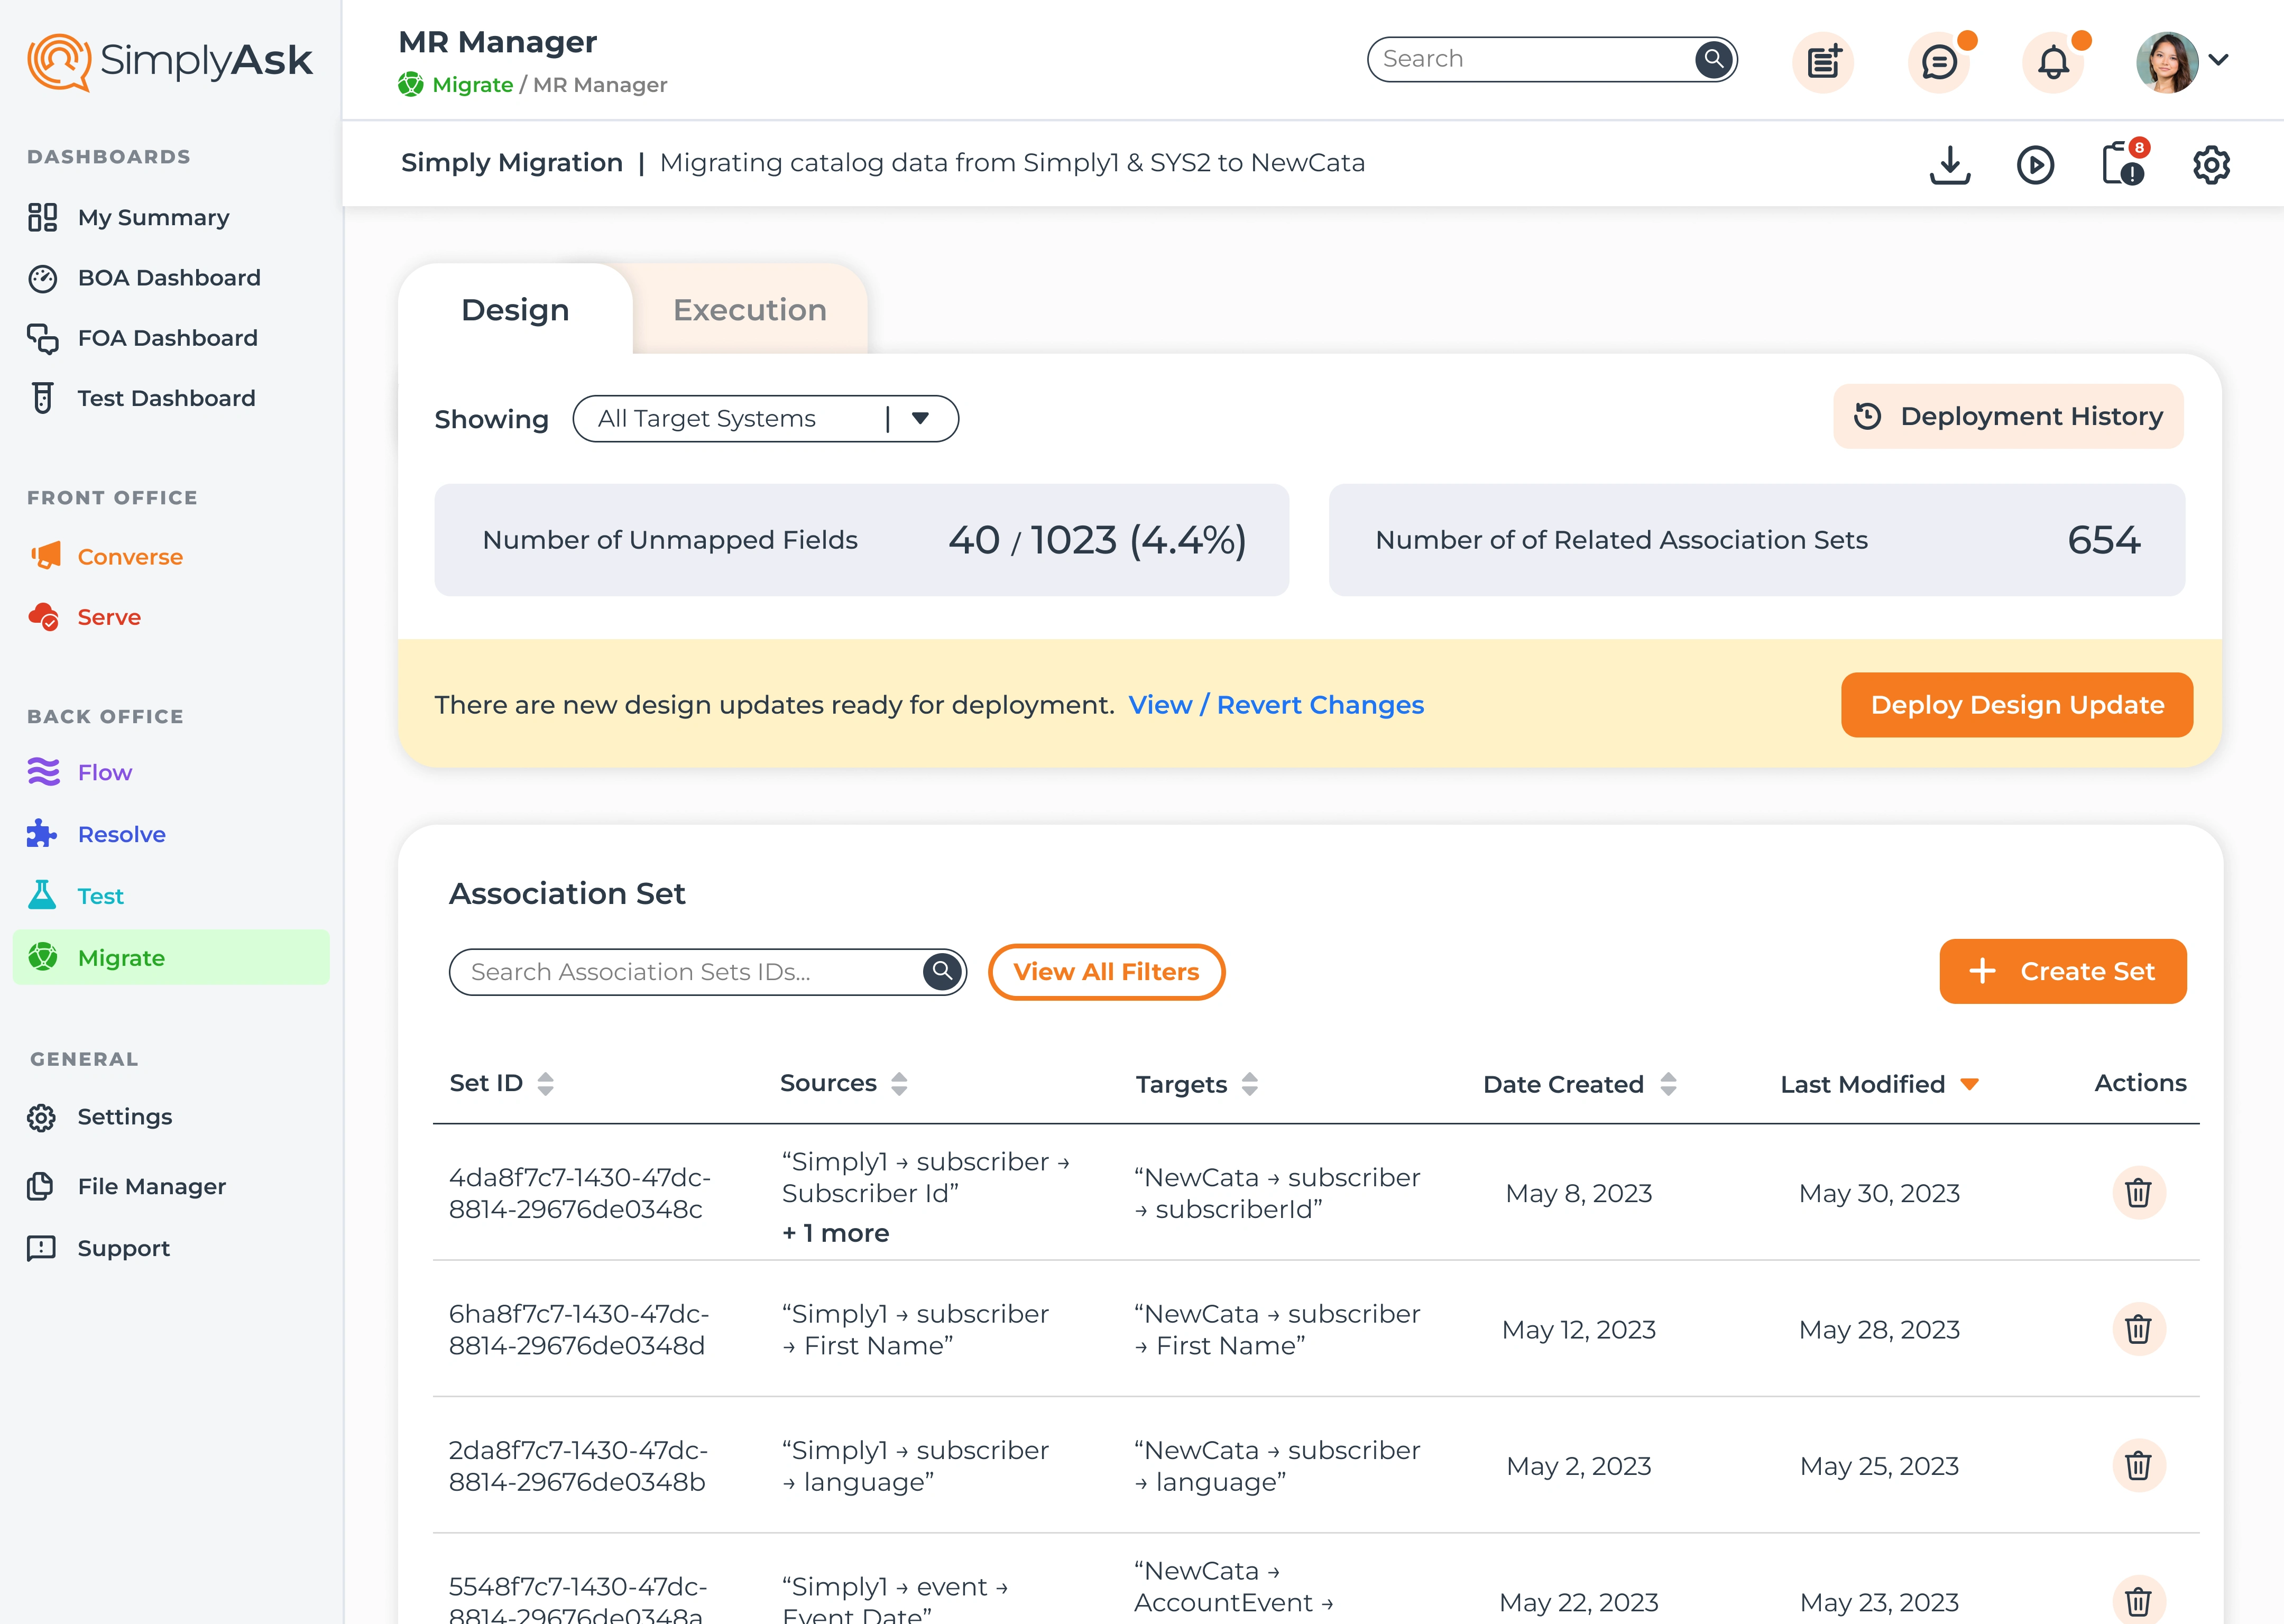The width and height of the screenshot is (2284, 1624).
Task: Open set ID 6ha8f7c7-1430-47dc-8814-29676de0348d
Action: (x=579, y=1329)
